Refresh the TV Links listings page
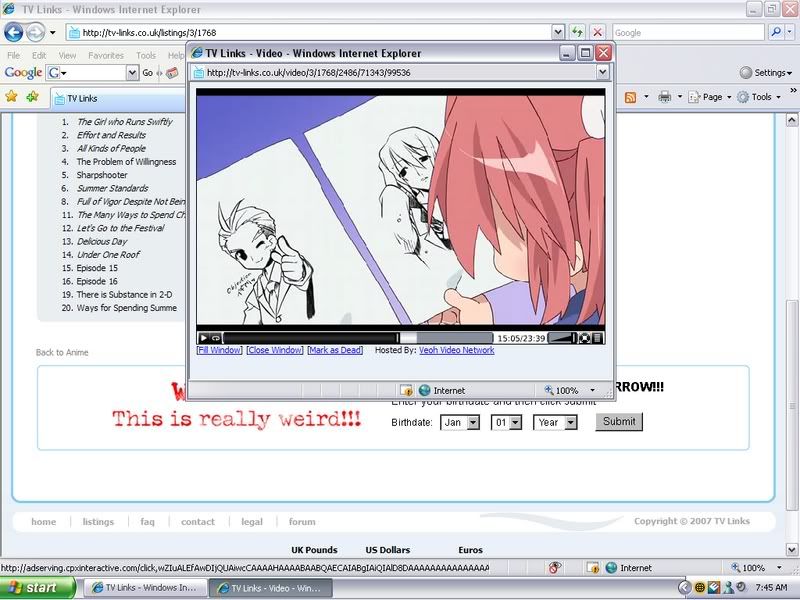Image resolution: width=800 pixels, height=600 pixels. click(577, 32)
